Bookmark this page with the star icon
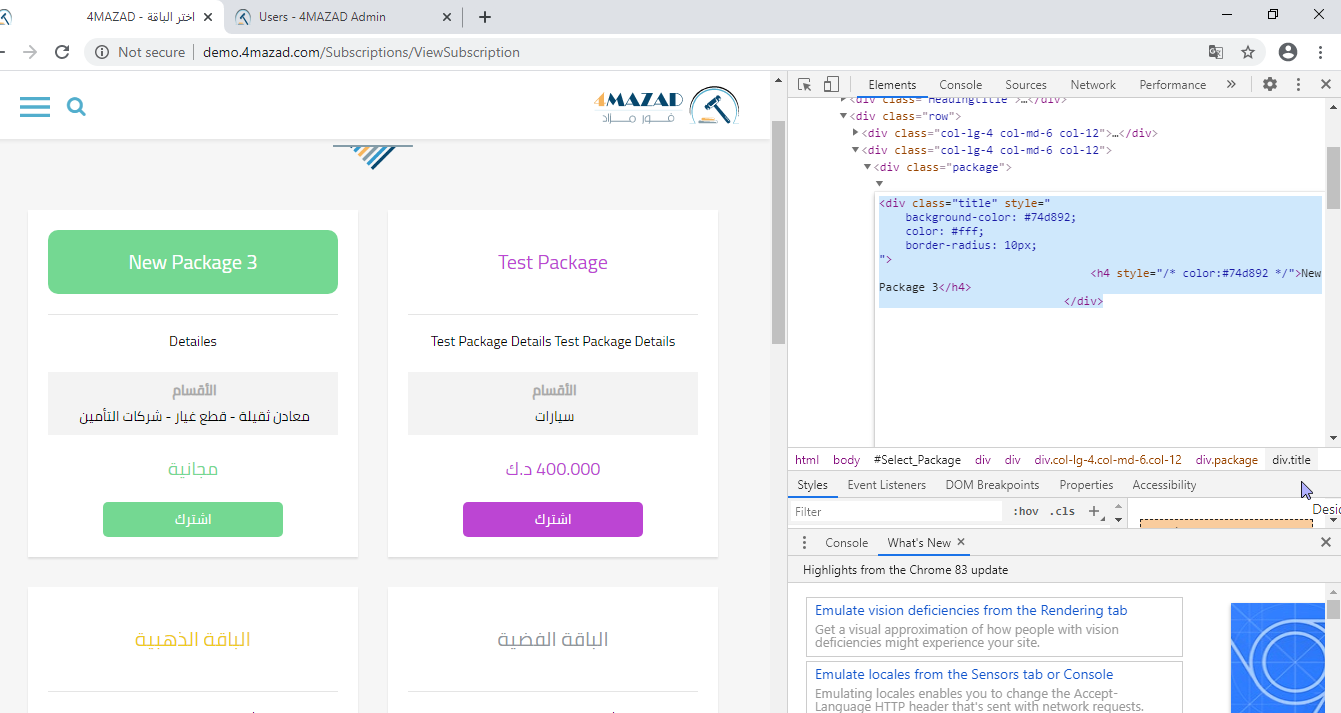 [x=1248, y=52]
